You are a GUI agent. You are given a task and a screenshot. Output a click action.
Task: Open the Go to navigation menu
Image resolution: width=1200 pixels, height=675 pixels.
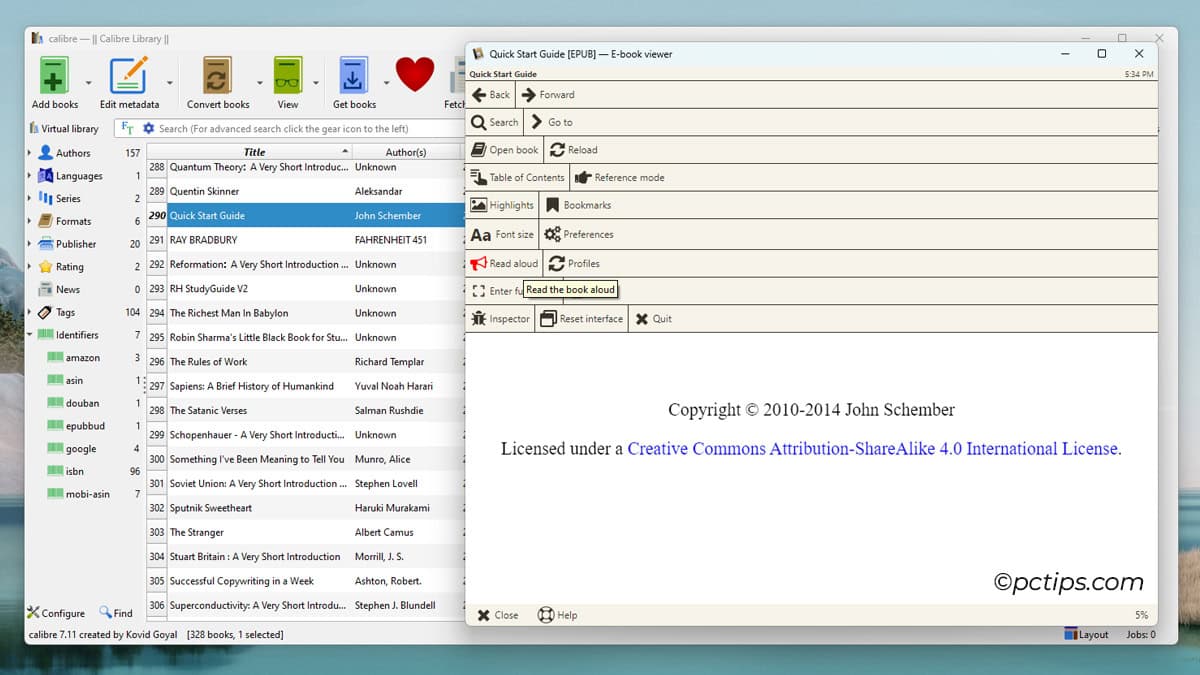coord(554,121)
